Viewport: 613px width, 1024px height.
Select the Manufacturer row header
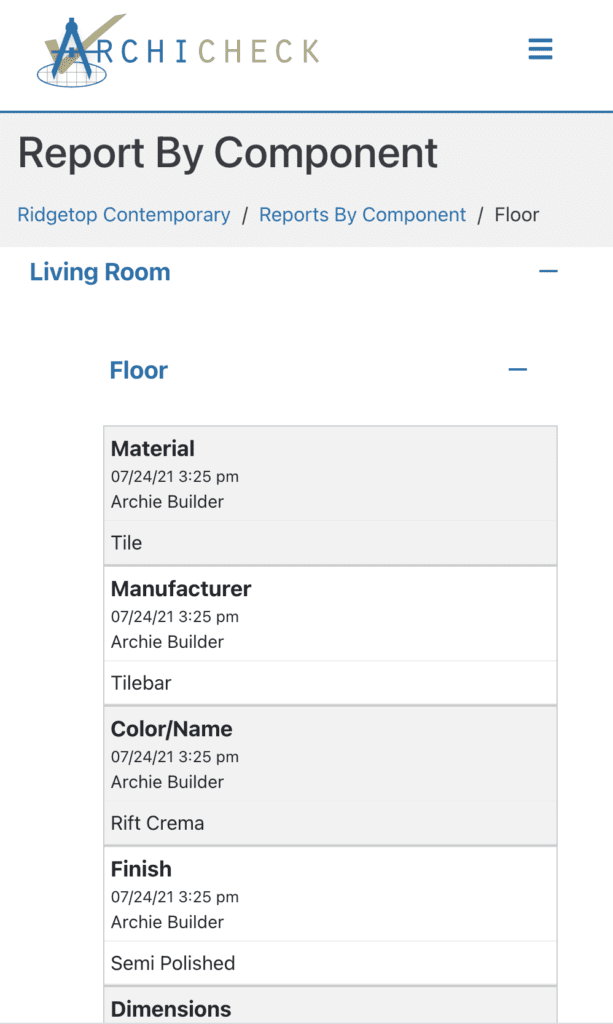(x=181, y=589)
